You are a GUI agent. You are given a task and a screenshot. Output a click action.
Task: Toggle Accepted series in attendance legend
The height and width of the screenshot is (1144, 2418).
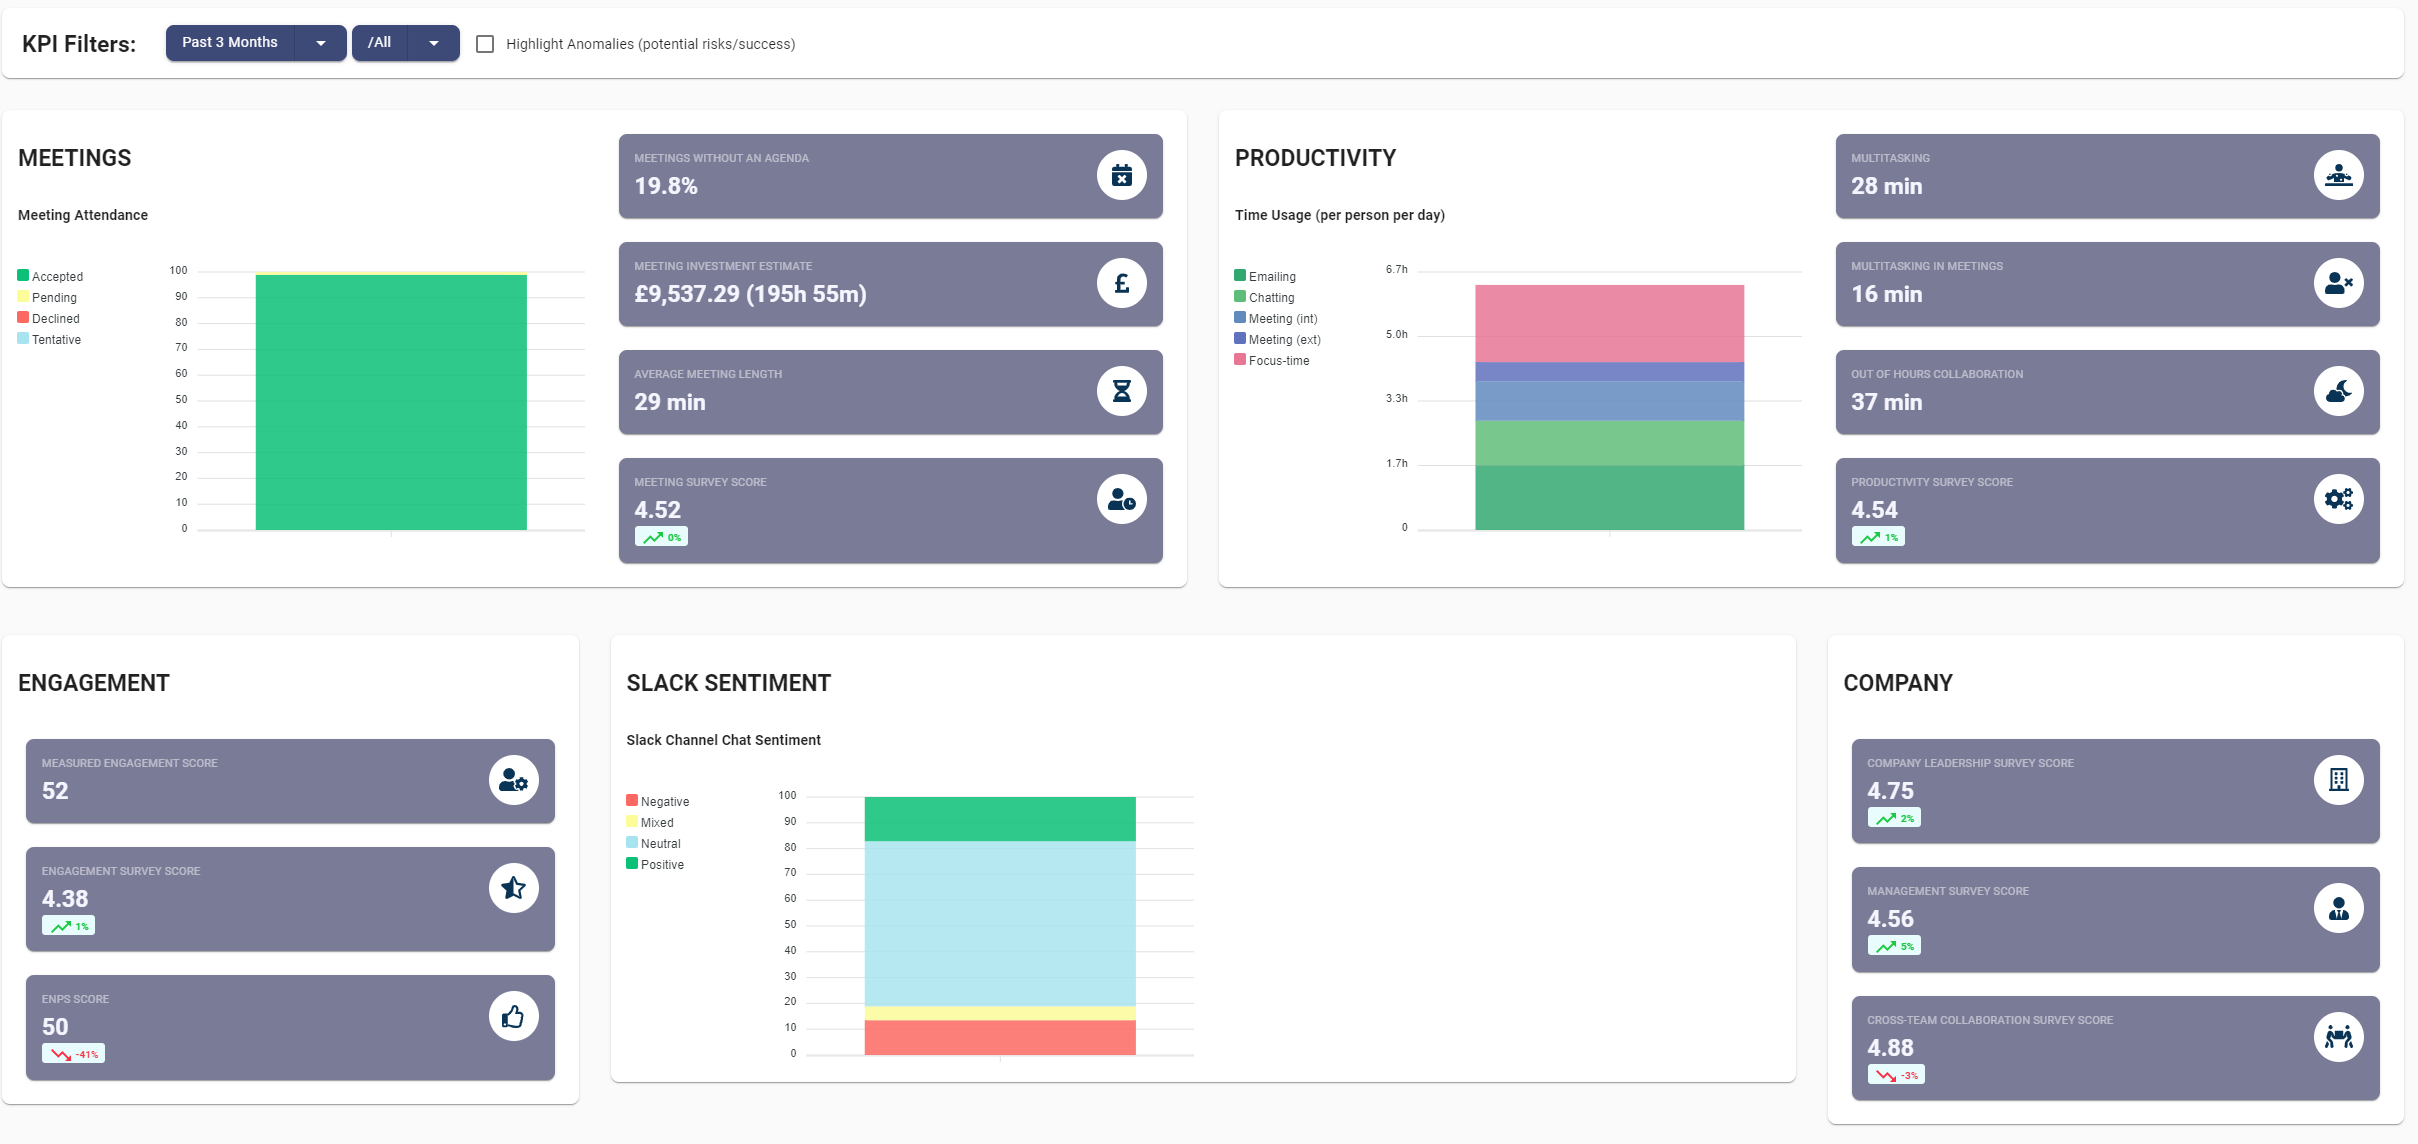tap(50, 276)
